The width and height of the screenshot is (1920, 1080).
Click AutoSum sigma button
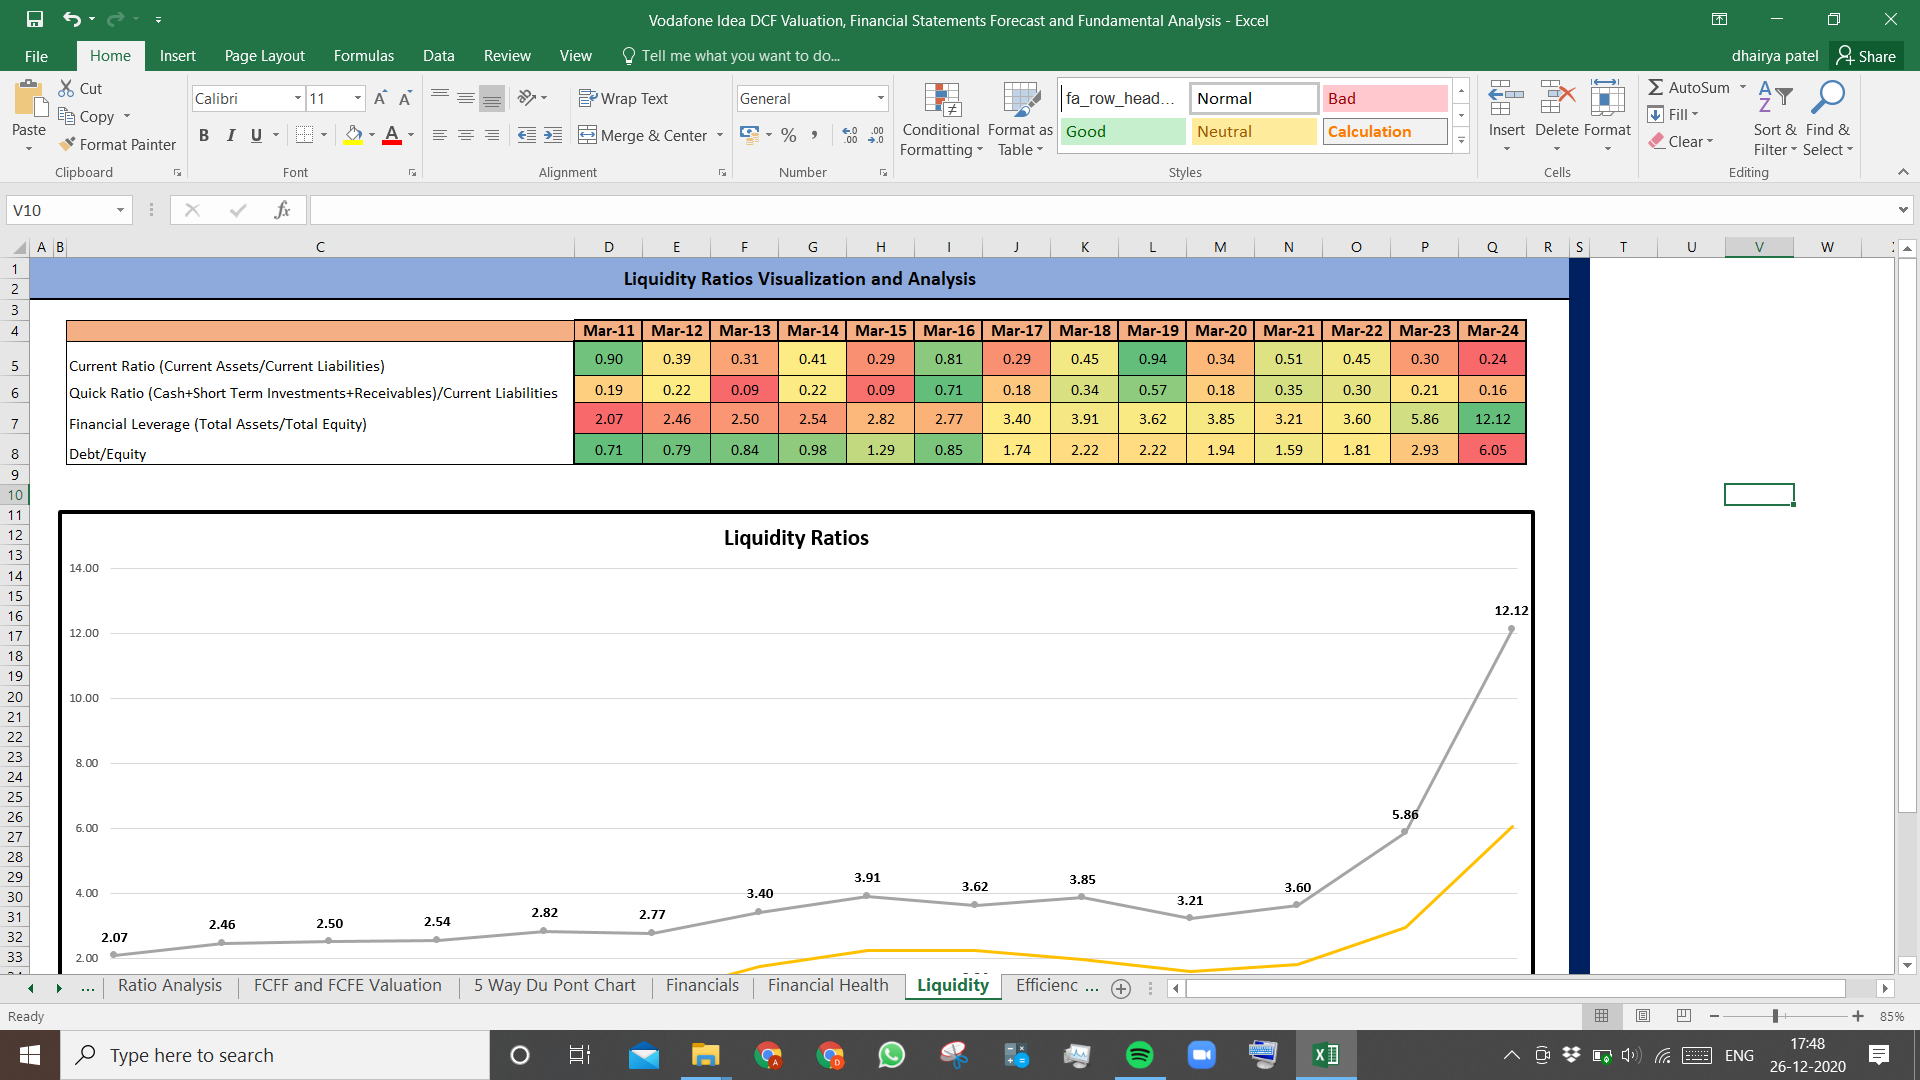pos(1688,87)
